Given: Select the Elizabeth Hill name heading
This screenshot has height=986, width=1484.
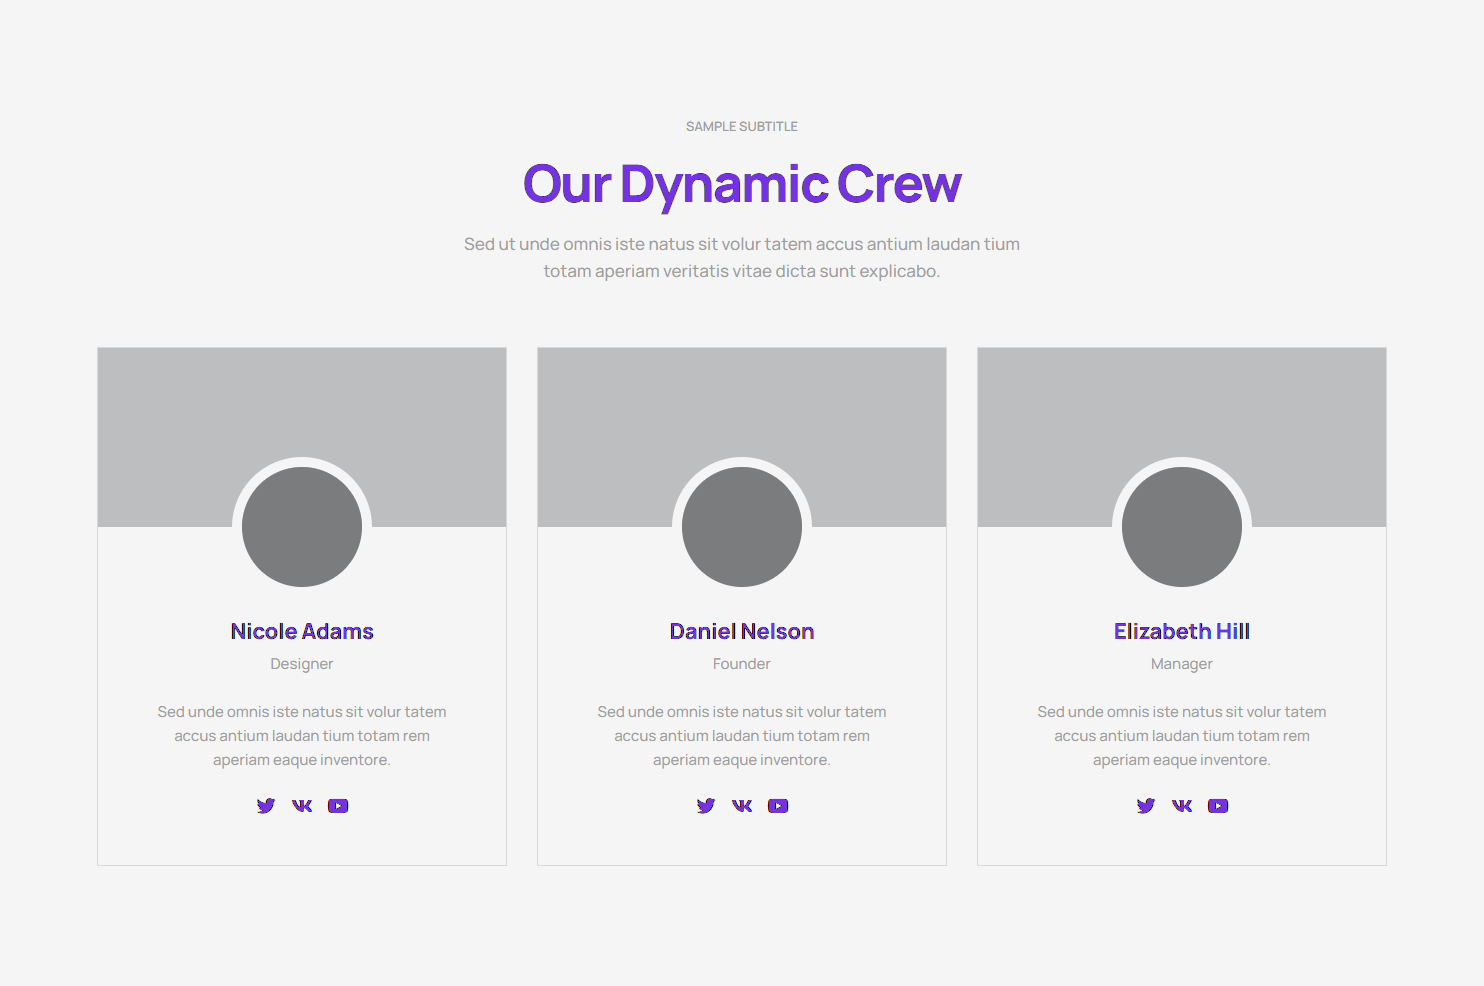Looking at the screenshot, I should 1182,632.
